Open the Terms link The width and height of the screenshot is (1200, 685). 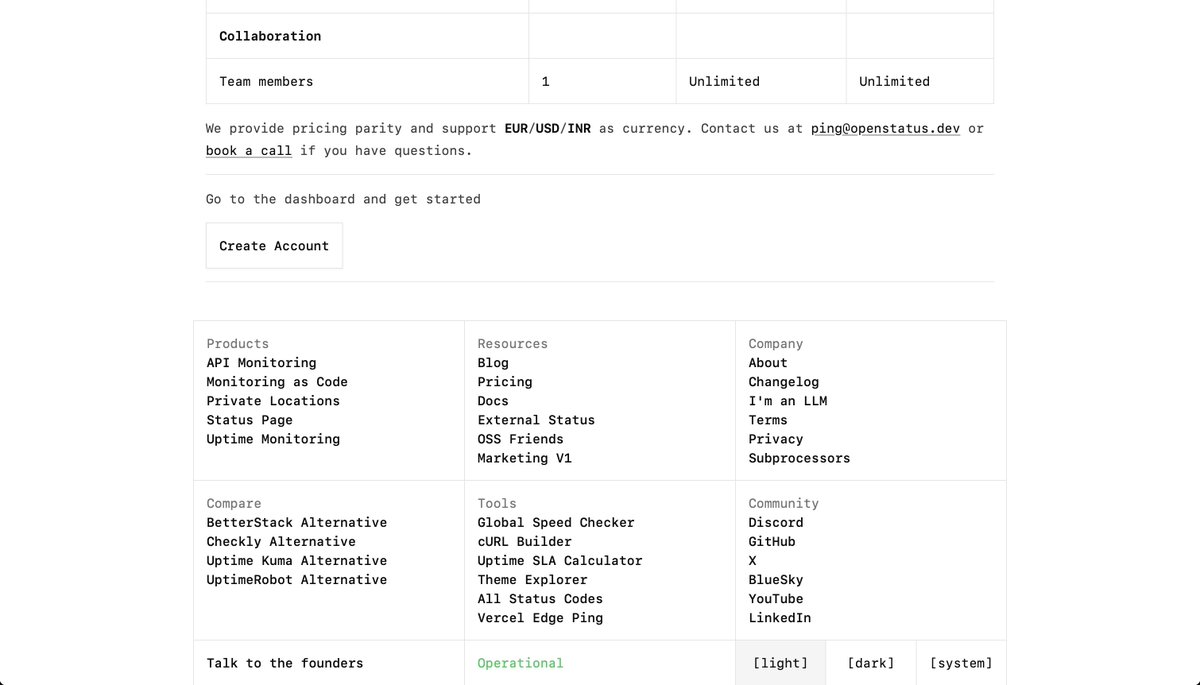point(768,420)
